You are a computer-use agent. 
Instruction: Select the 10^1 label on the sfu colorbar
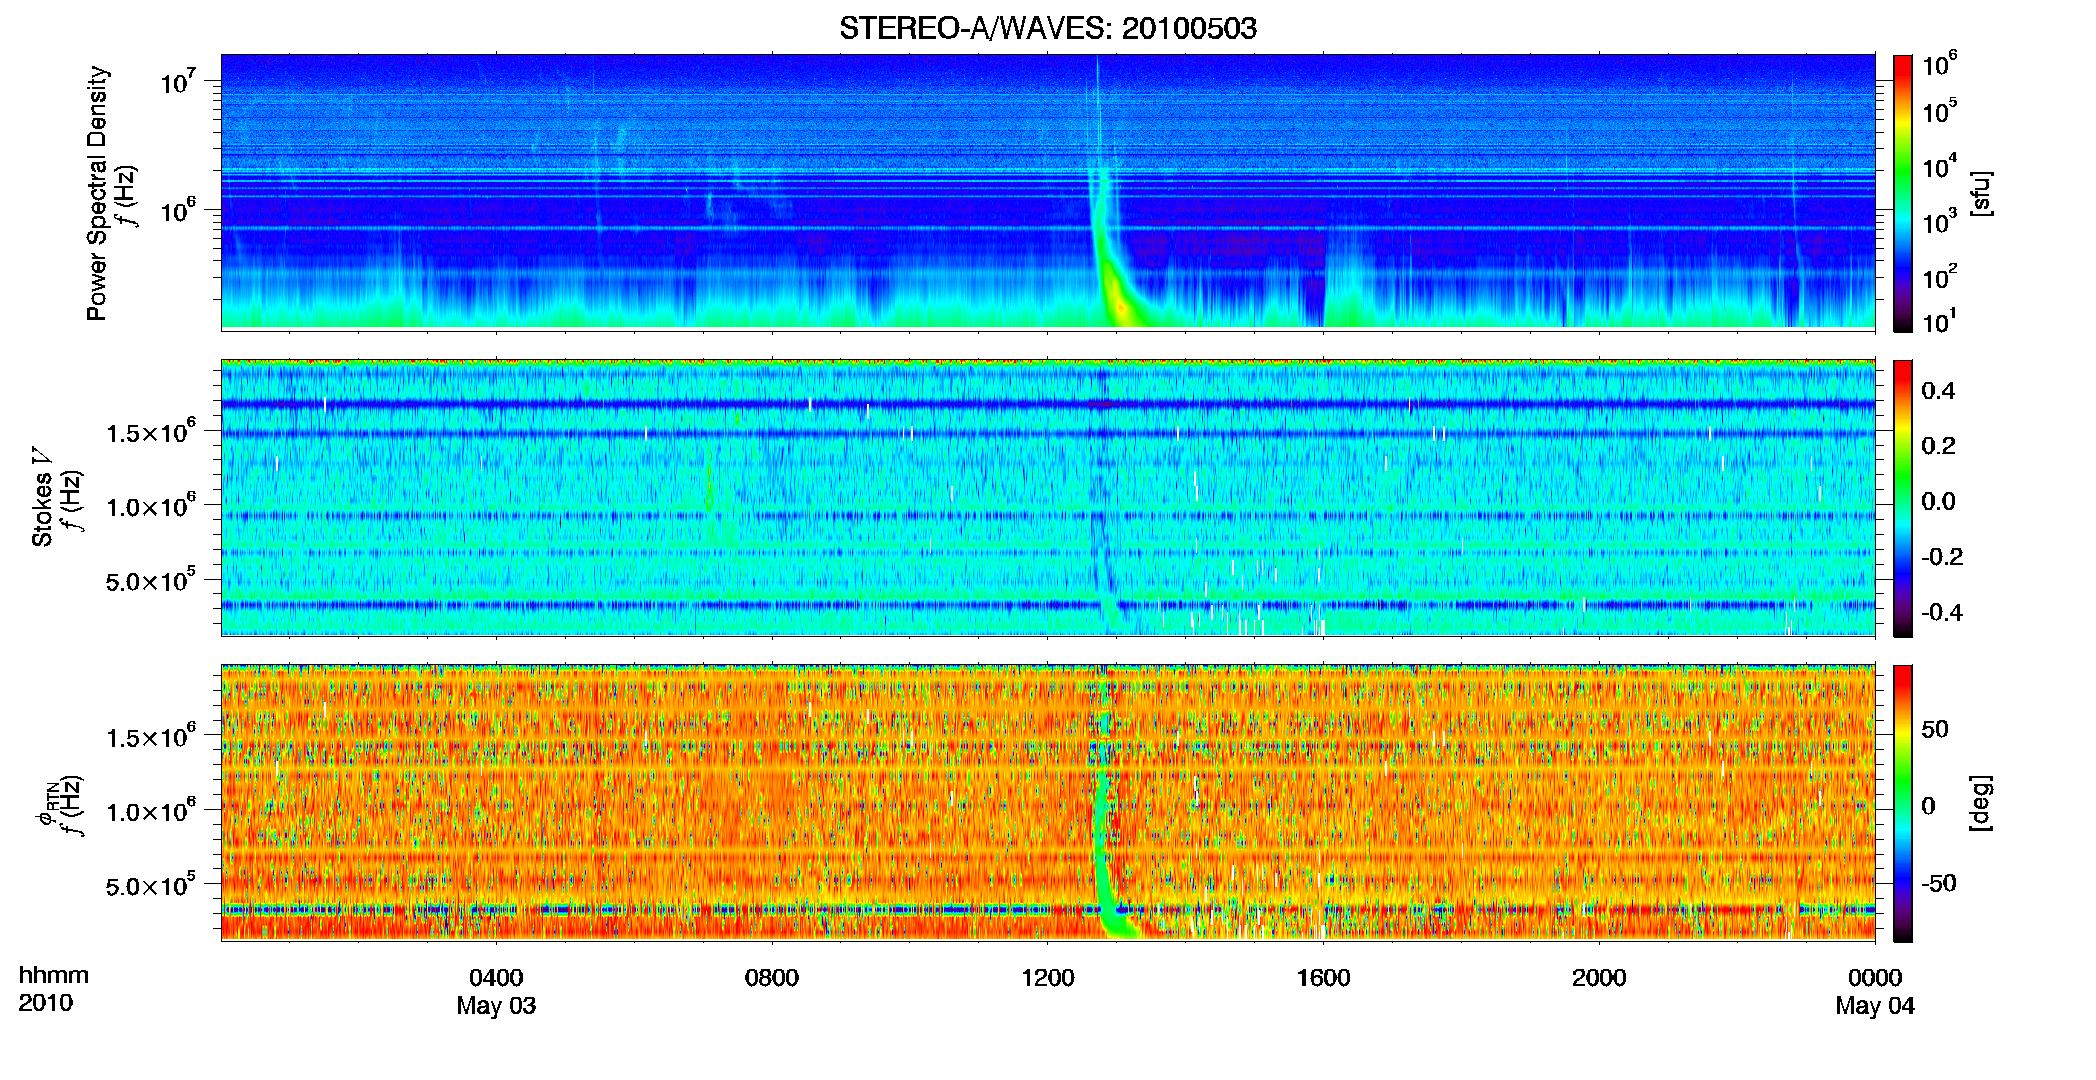[1939, 322]
